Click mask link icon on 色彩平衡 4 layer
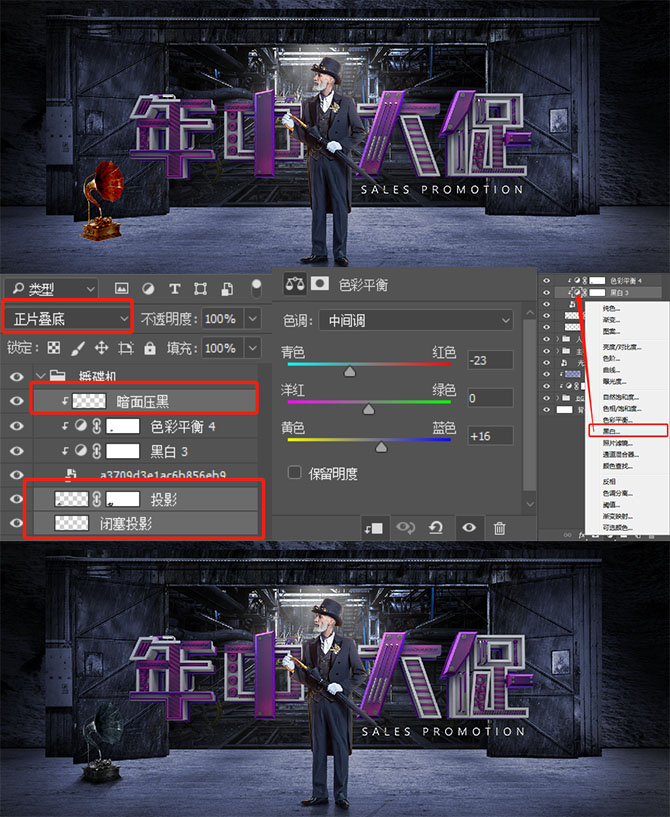Viewport: 670px width, 817px height. pos(97,426)
